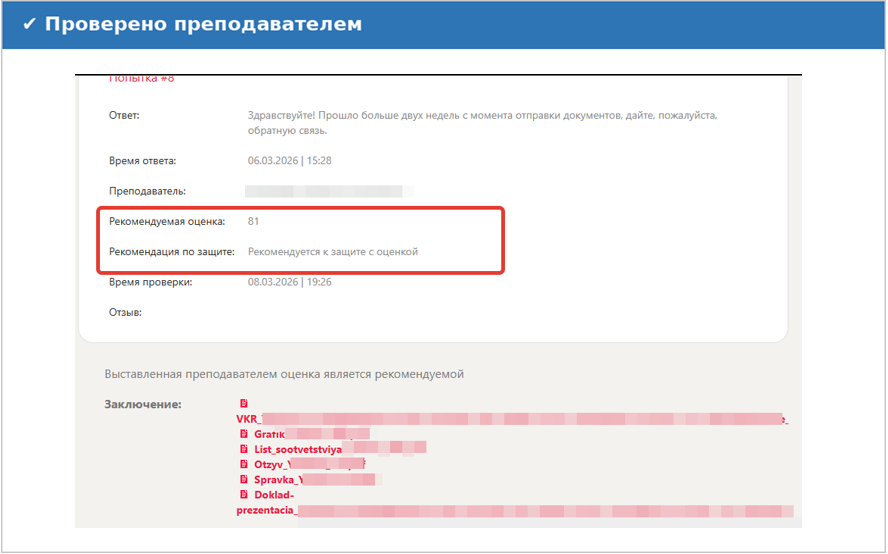Click the check time 08.03.2026 | 19:26

coord(289,282)
